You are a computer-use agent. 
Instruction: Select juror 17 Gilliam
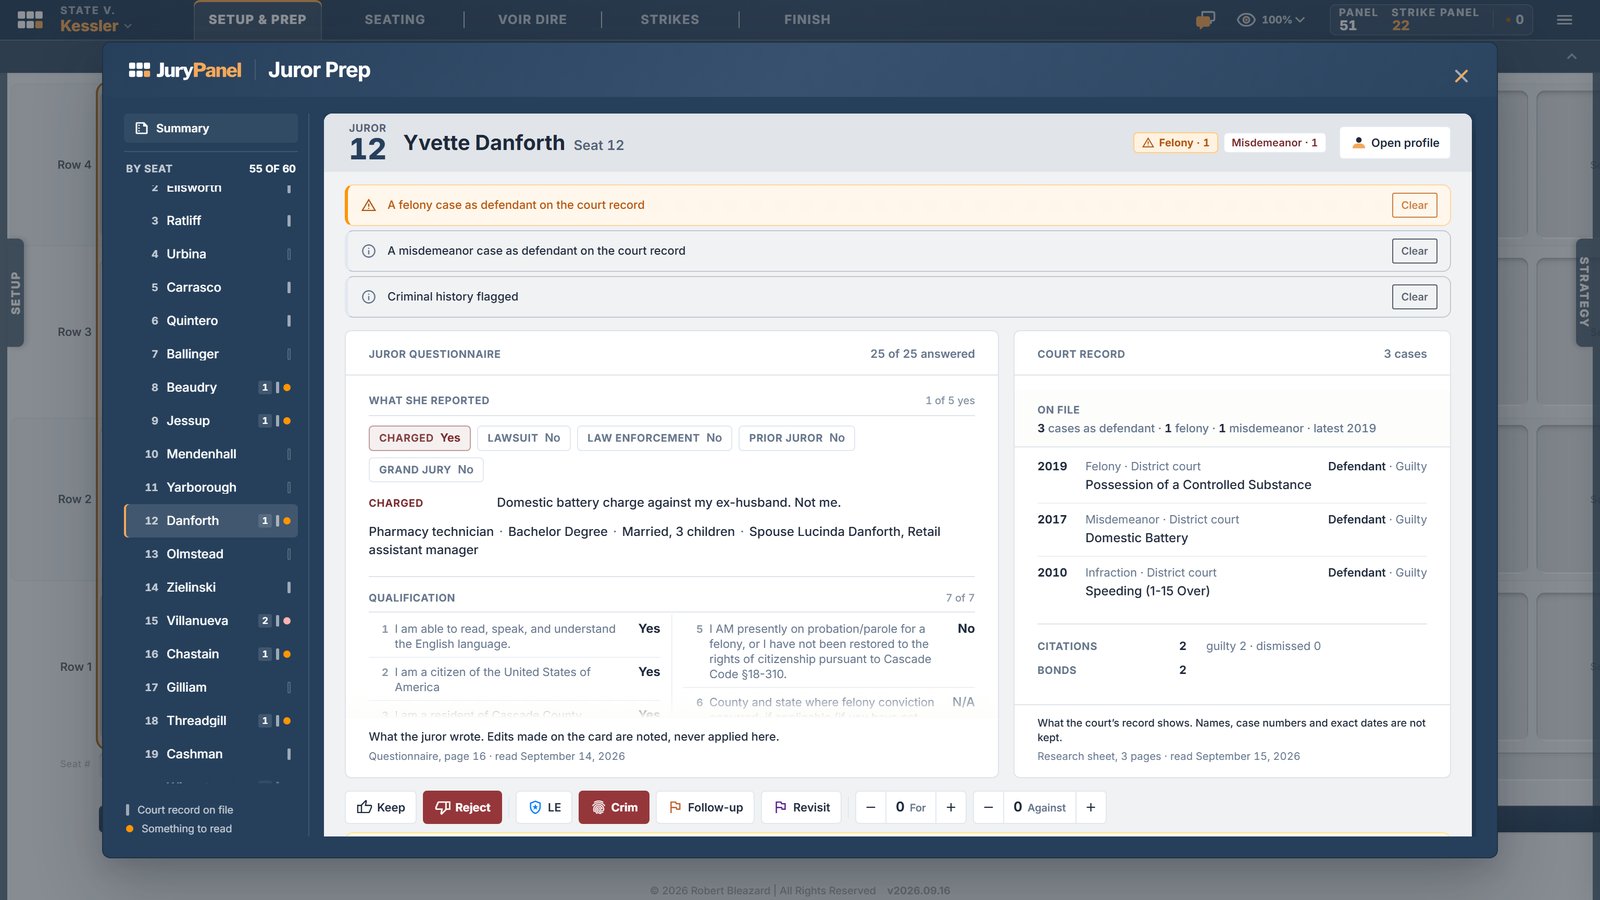click(x=211, y=687)
